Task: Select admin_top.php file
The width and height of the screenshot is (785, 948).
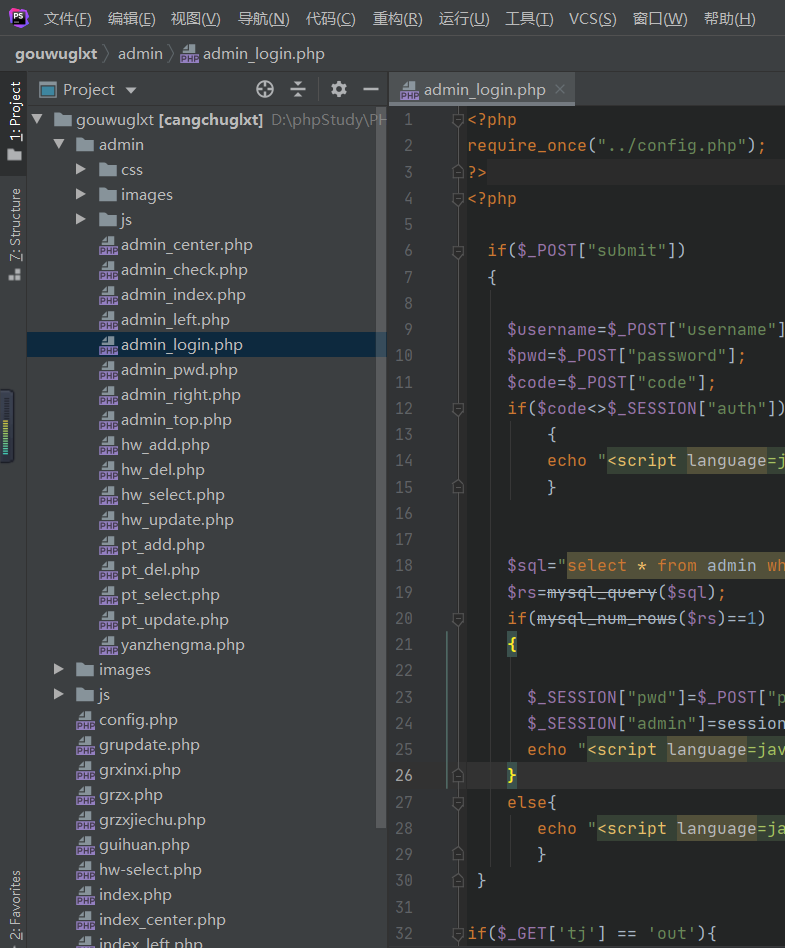Action: coord(177,420)
